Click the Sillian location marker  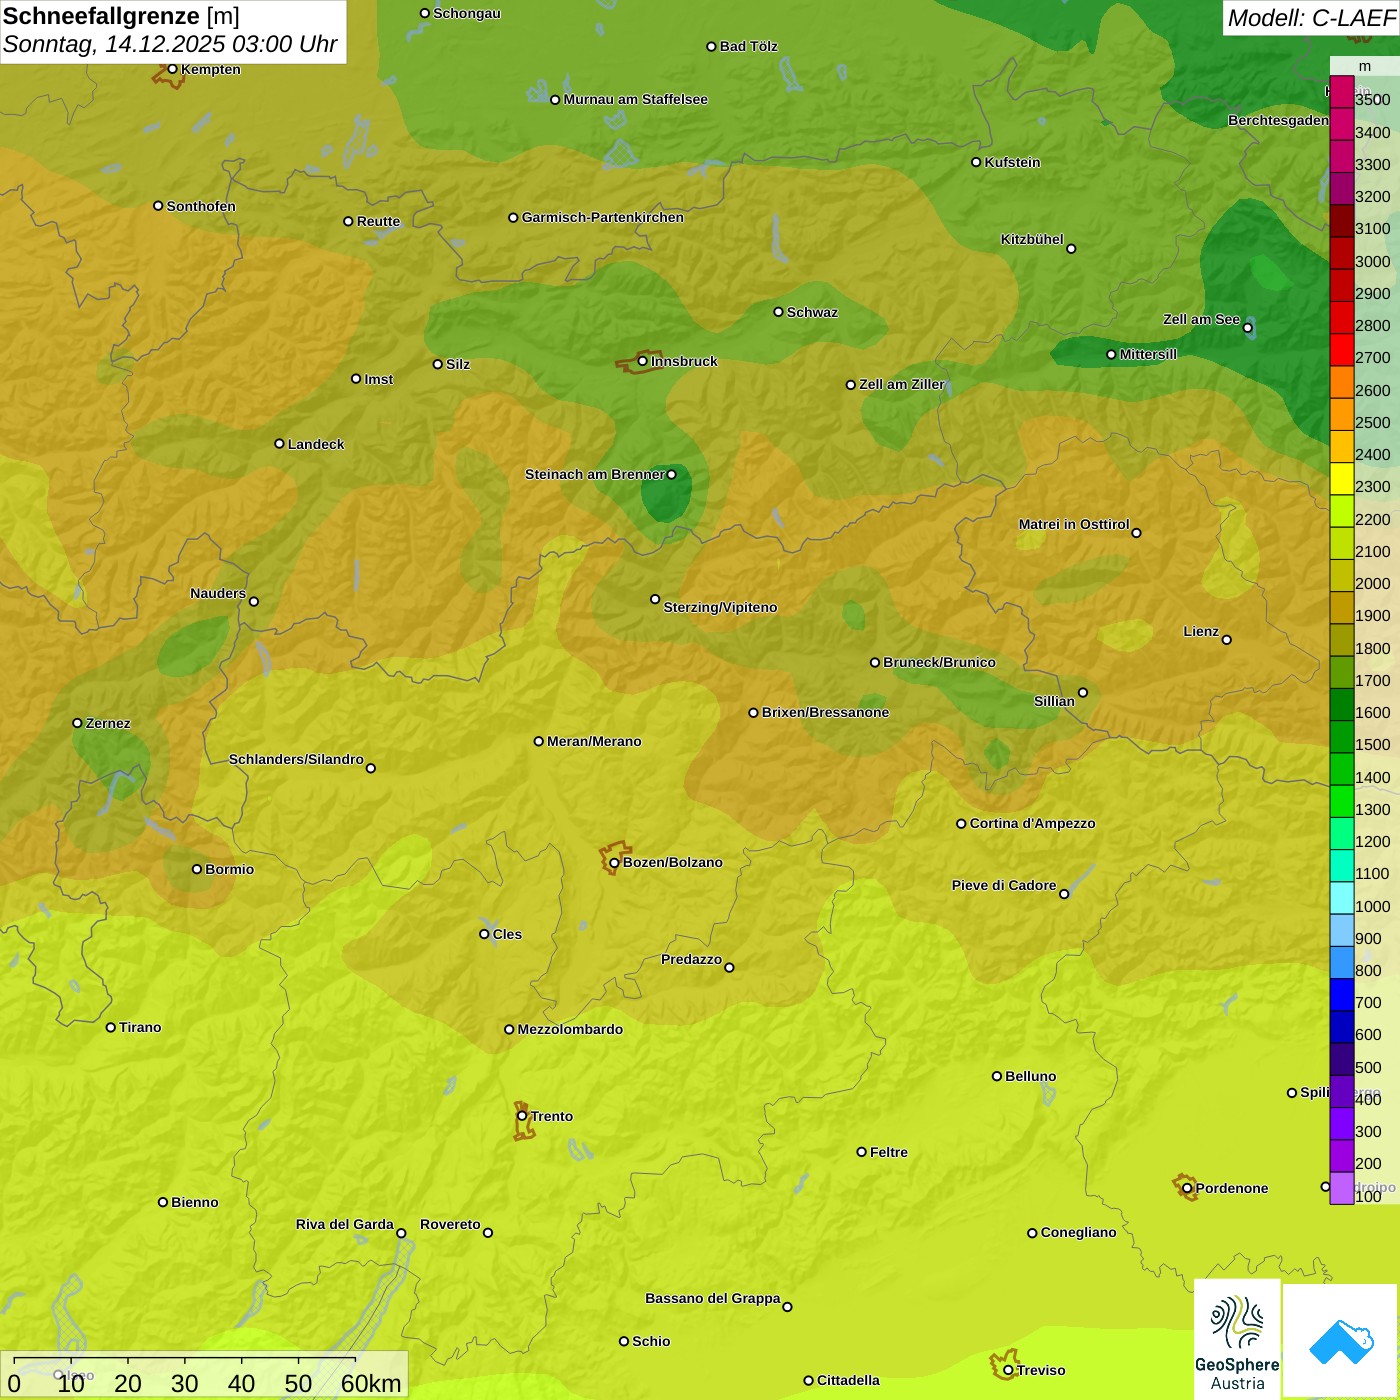tap(1082, 692)
